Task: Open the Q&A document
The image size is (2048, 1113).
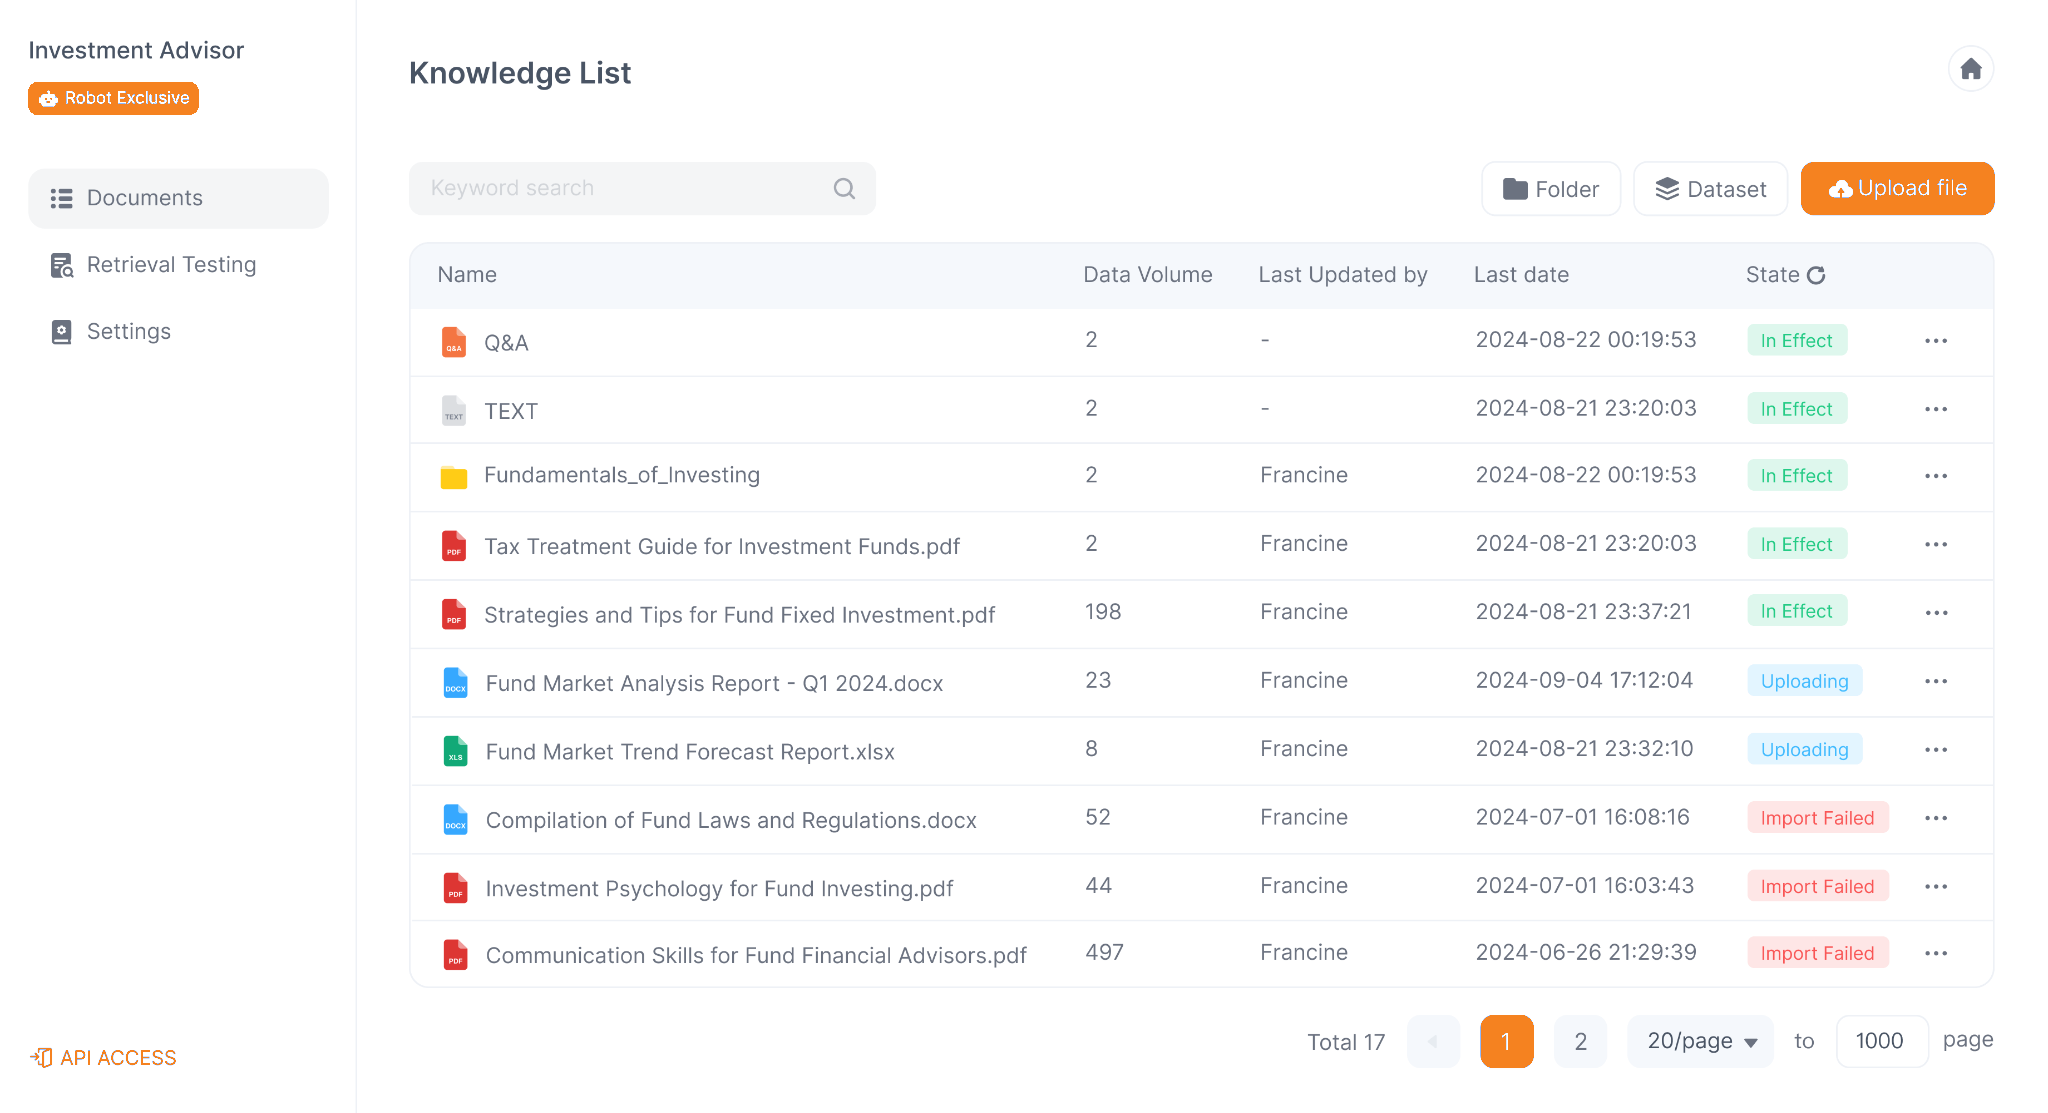Action: tap(506, 343)
